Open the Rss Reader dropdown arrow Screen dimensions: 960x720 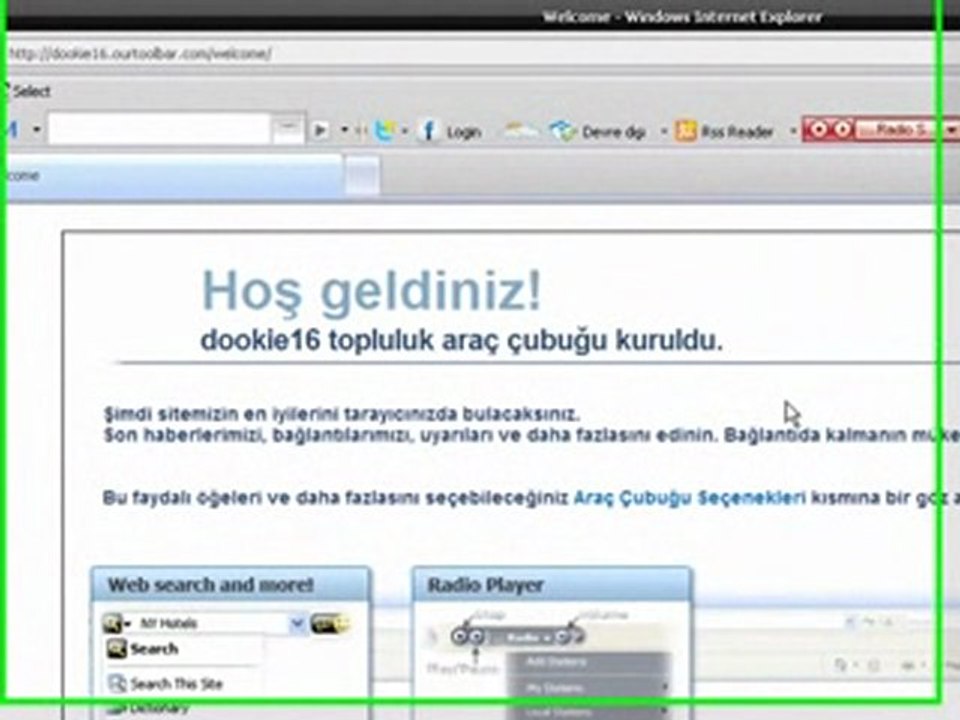pyautogui.click(x=792, y=131)
